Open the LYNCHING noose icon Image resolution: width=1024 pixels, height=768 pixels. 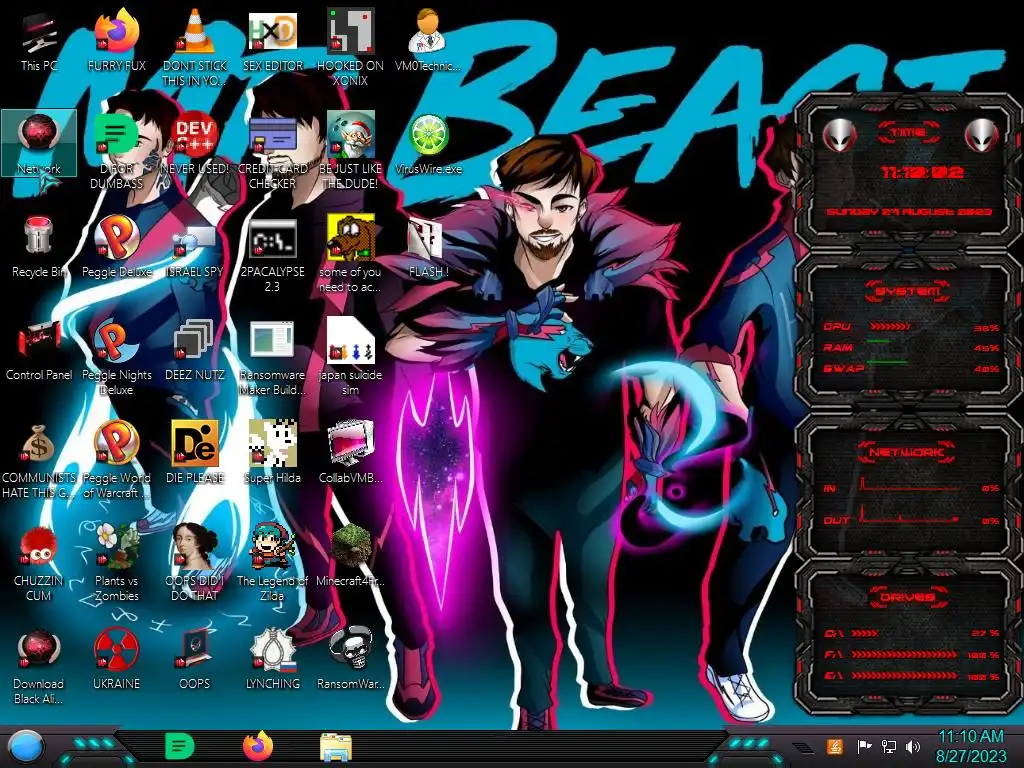pos(273,658)
